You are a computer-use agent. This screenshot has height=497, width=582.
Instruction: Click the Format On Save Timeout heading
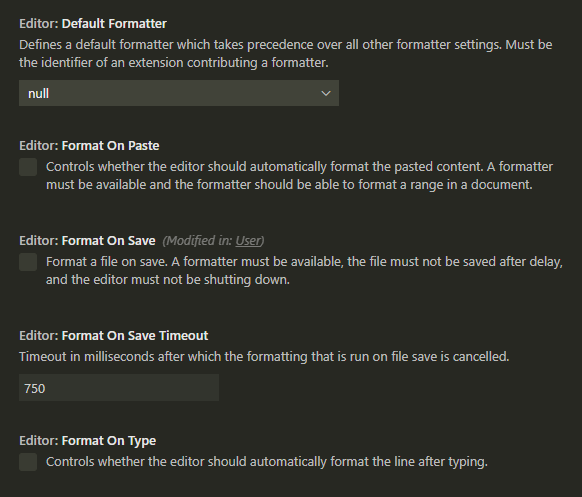point(114,336)
